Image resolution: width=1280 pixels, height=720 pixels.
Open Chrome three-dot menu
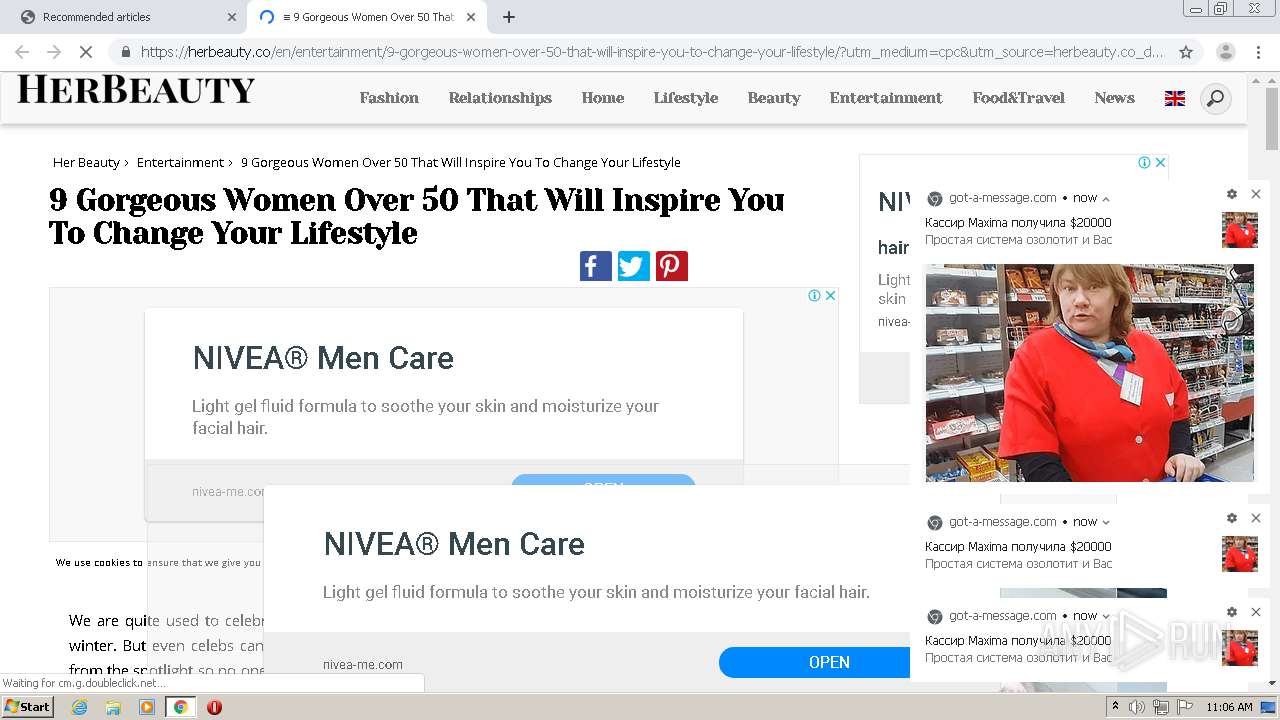pyautogui.click(x=1258, y=52)
